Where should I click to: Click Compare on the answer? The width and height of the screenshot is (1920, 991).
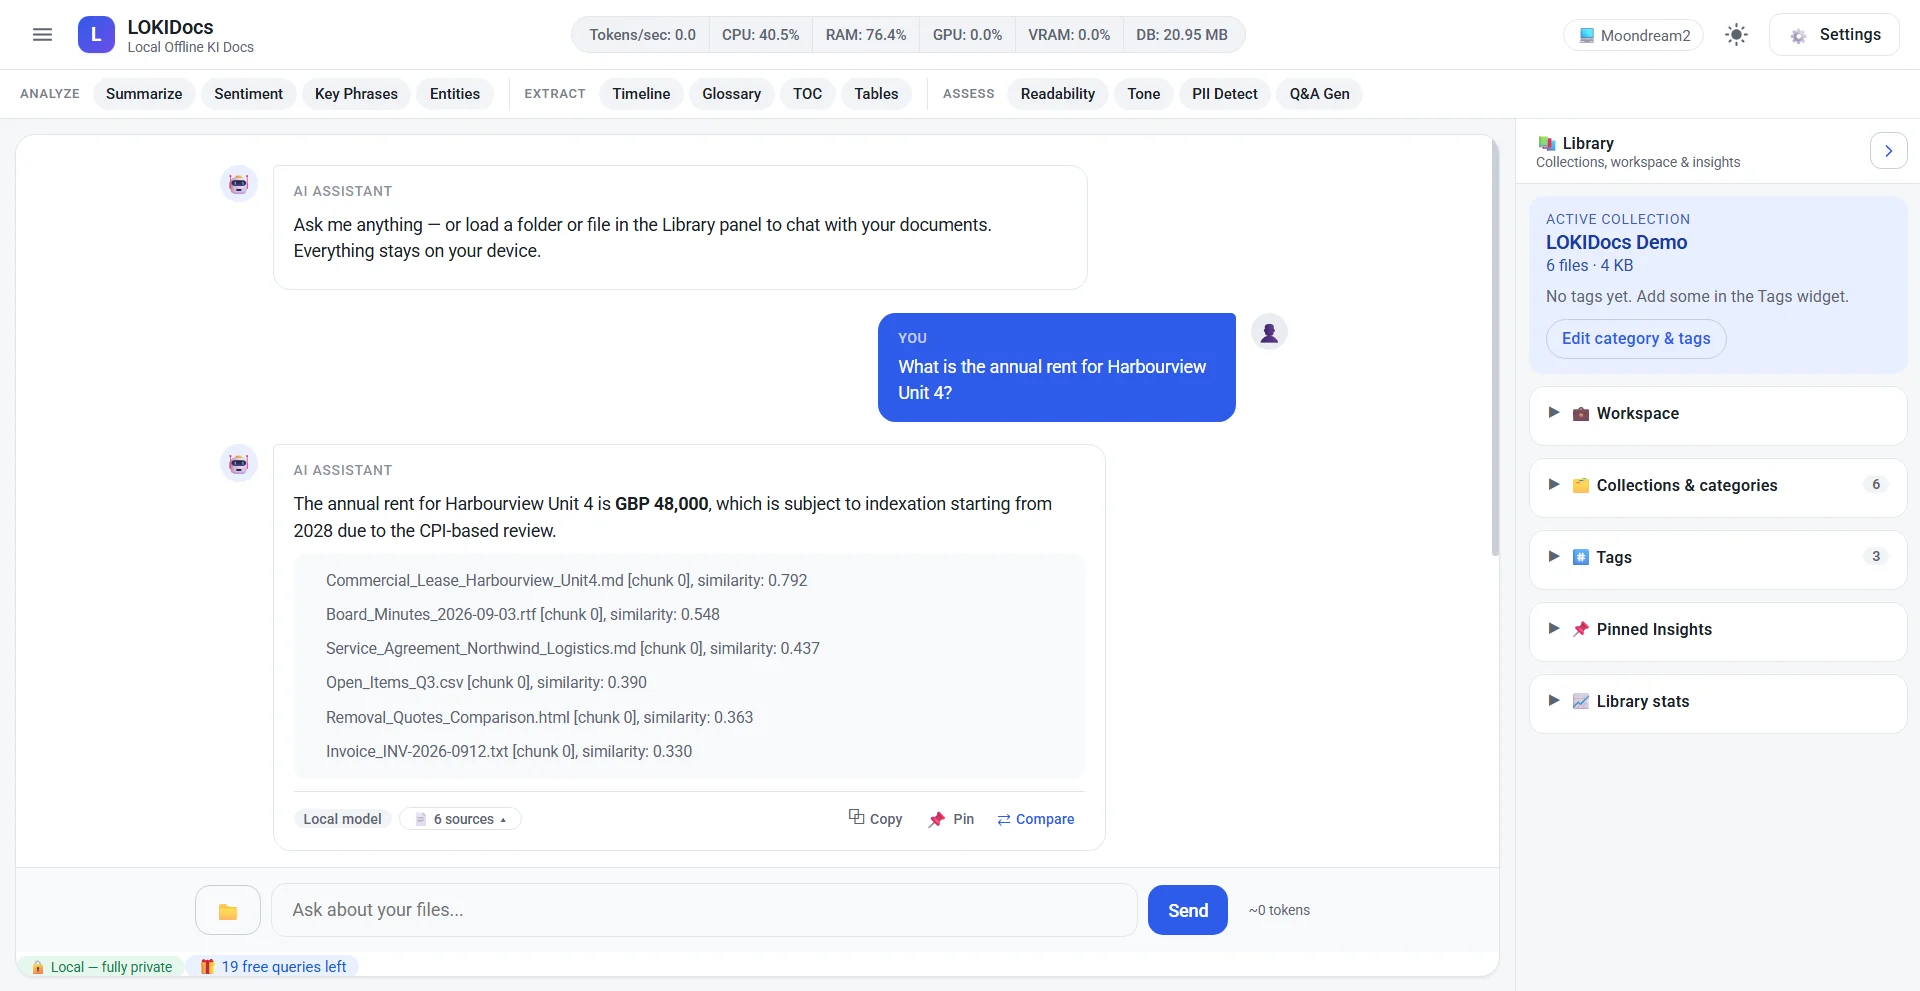click(x=1036, y=819)
